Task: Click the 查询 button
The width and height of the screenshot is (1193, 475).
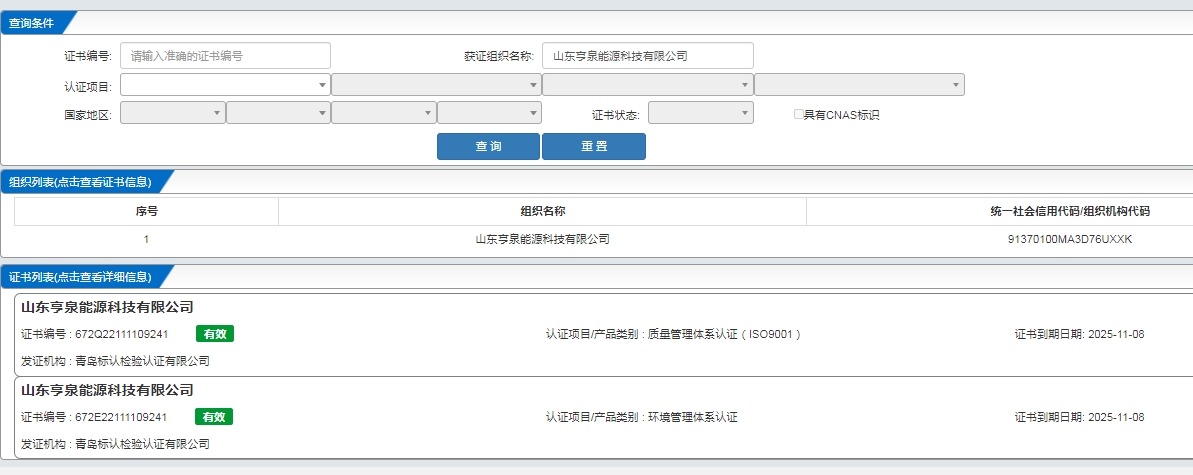Action: [488, 147]
